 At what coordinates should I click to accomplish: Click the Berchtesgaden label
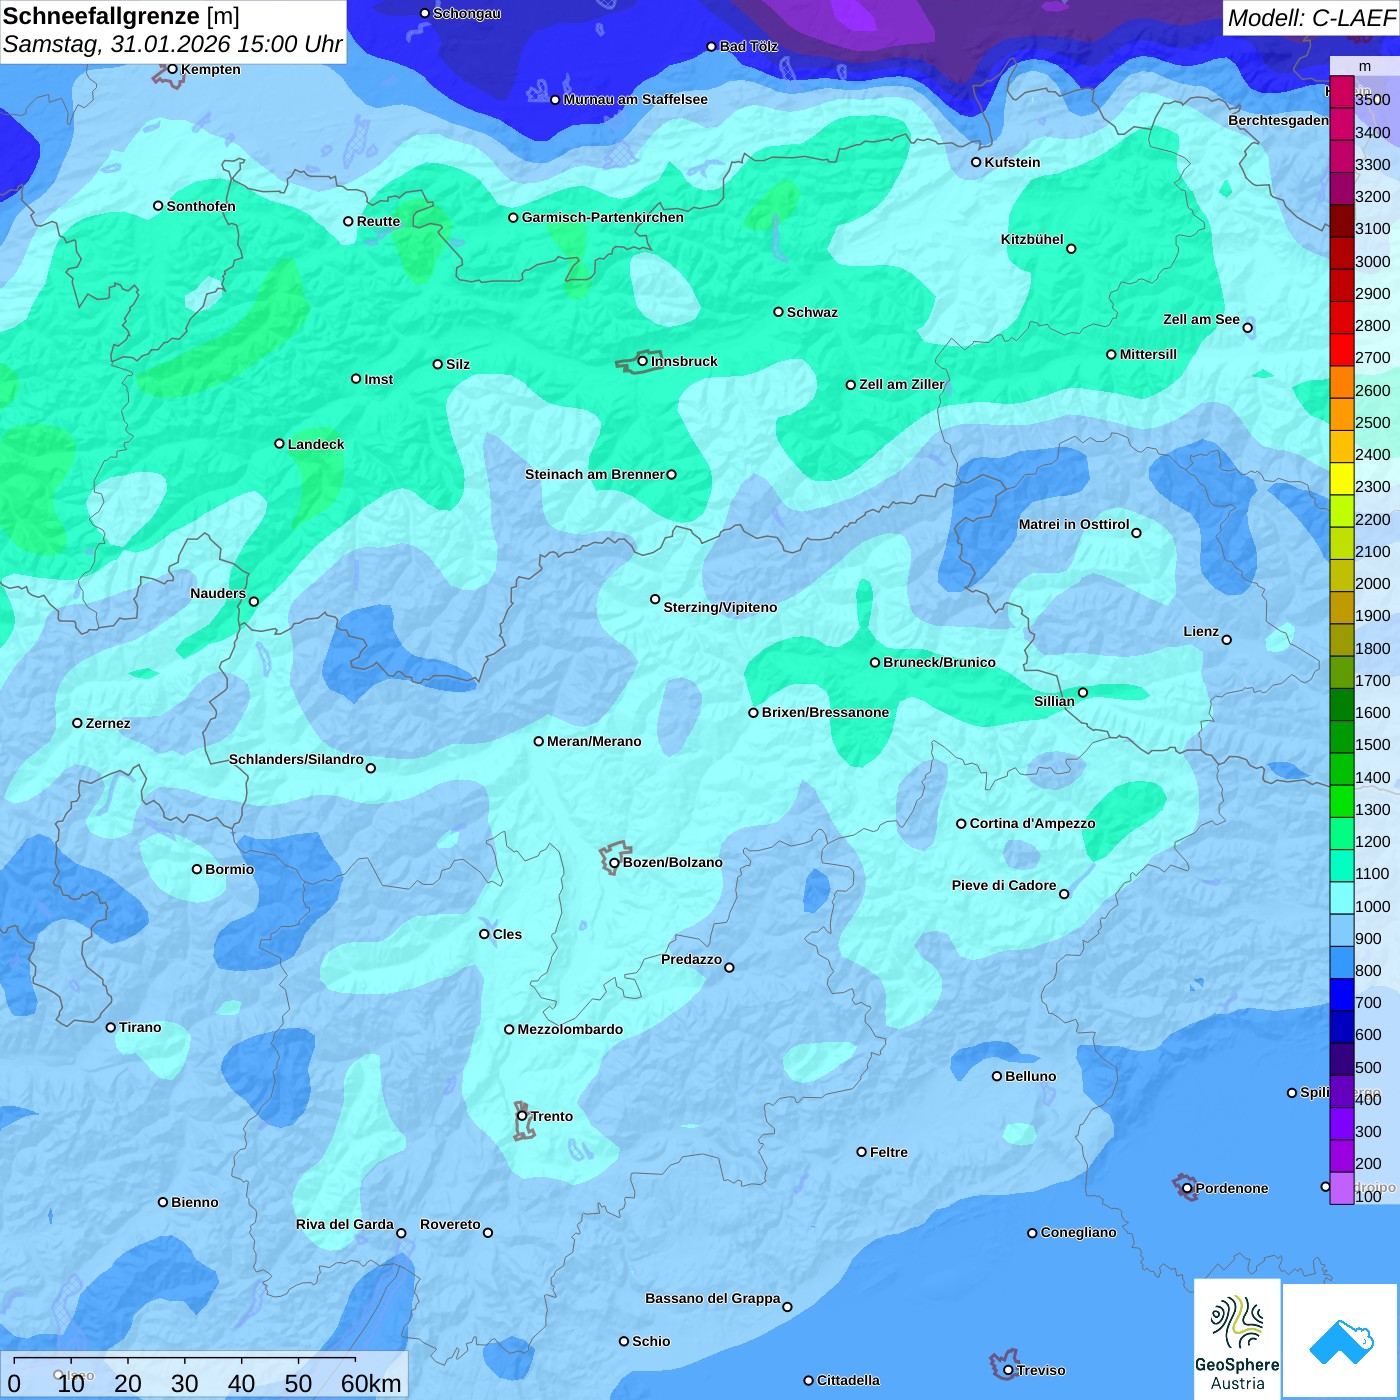click(x=1278, y=120)
